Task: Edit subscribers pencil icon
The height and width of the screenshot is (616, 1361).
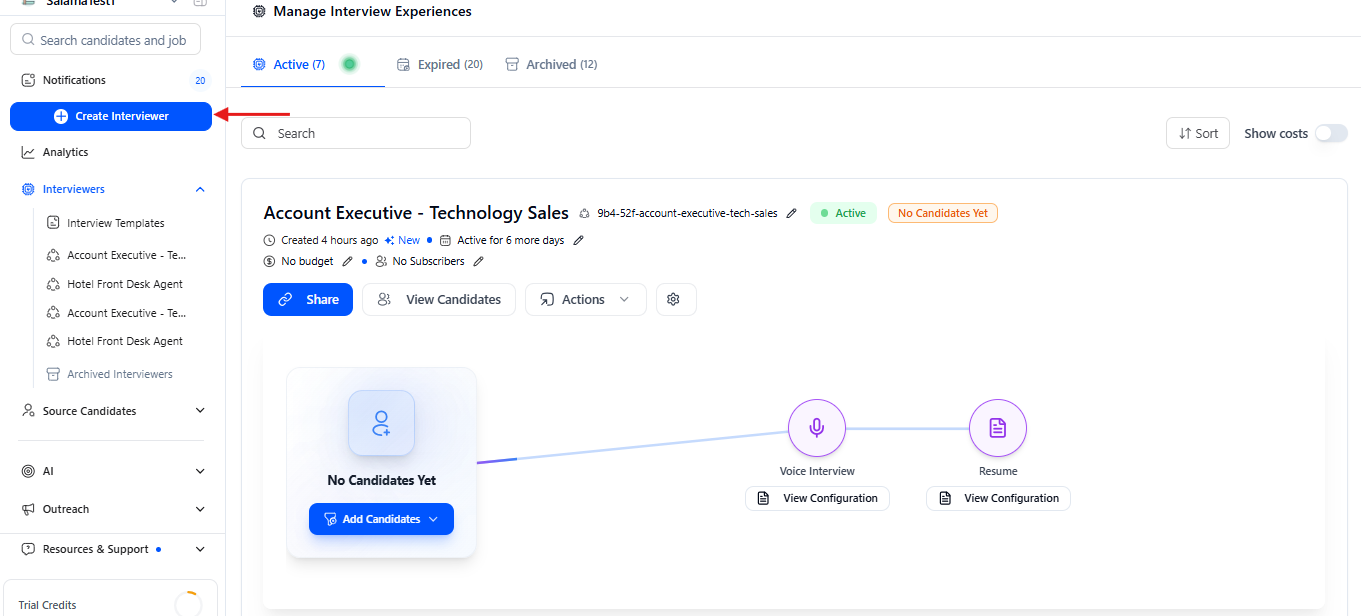Action: point(478,261)
